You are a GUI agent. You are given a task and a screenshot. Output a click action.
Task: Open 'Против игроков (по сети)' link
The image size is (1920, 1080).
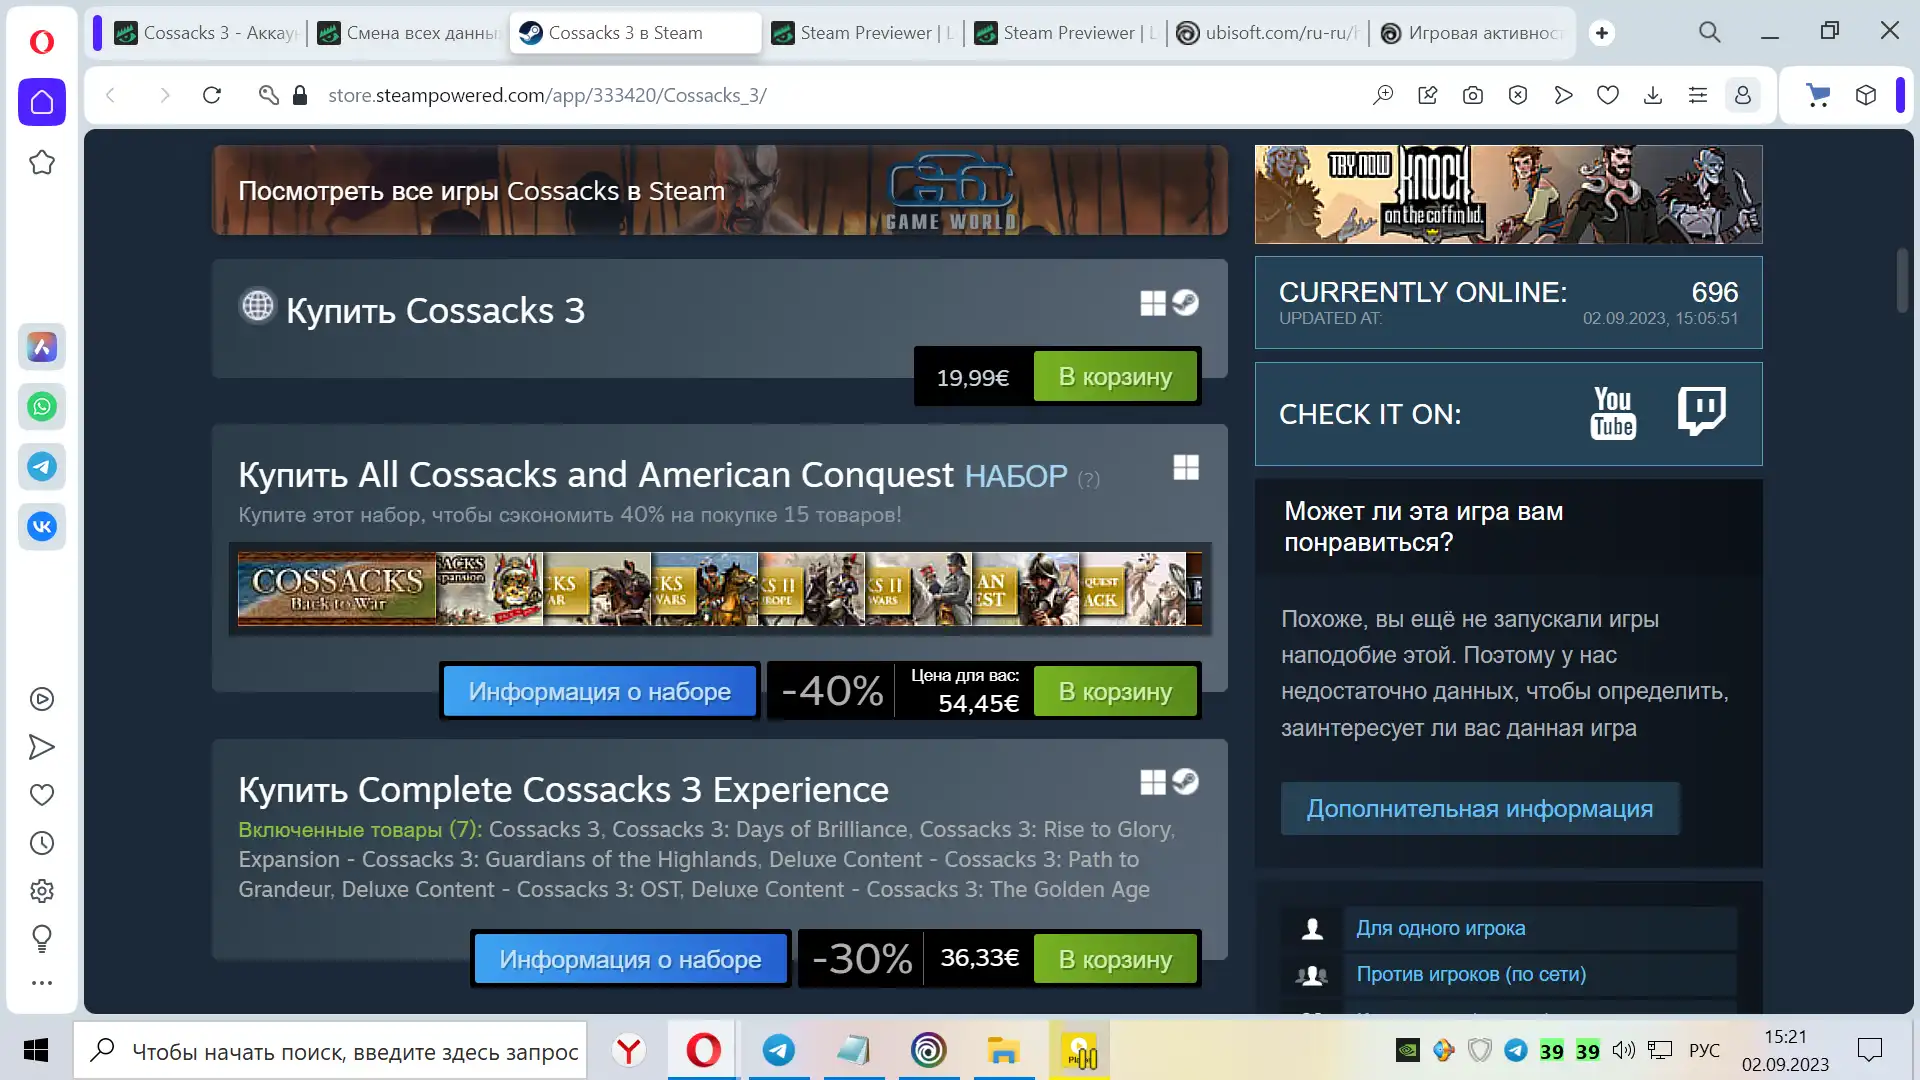(1470, 974)
